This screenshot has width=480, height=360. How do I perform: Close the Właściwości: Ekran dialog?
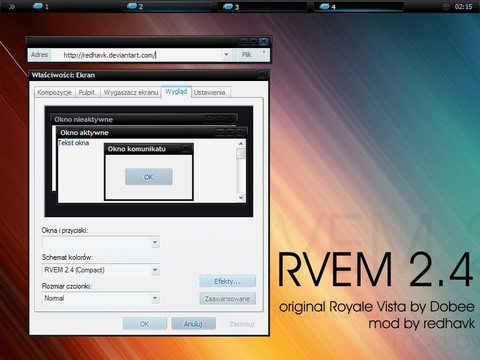[263, 75]
